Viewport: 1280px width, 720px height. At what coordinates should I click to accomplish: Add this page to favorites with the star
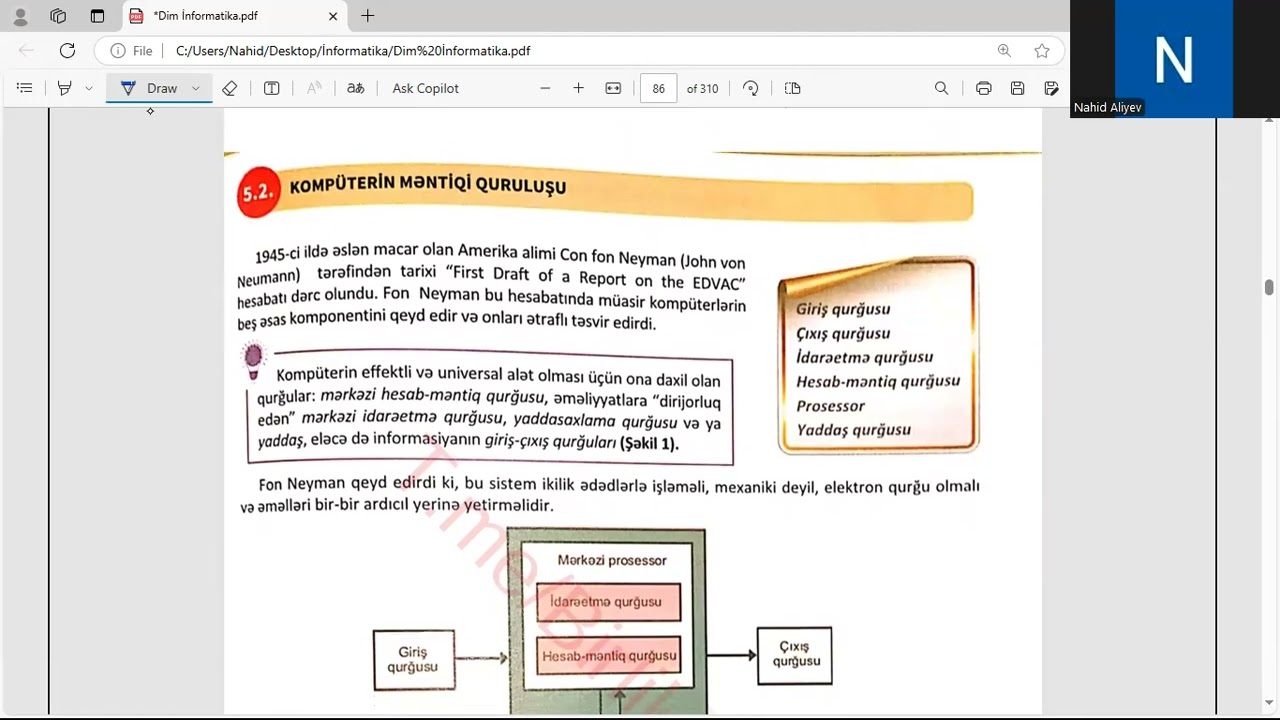(1042, 51)
